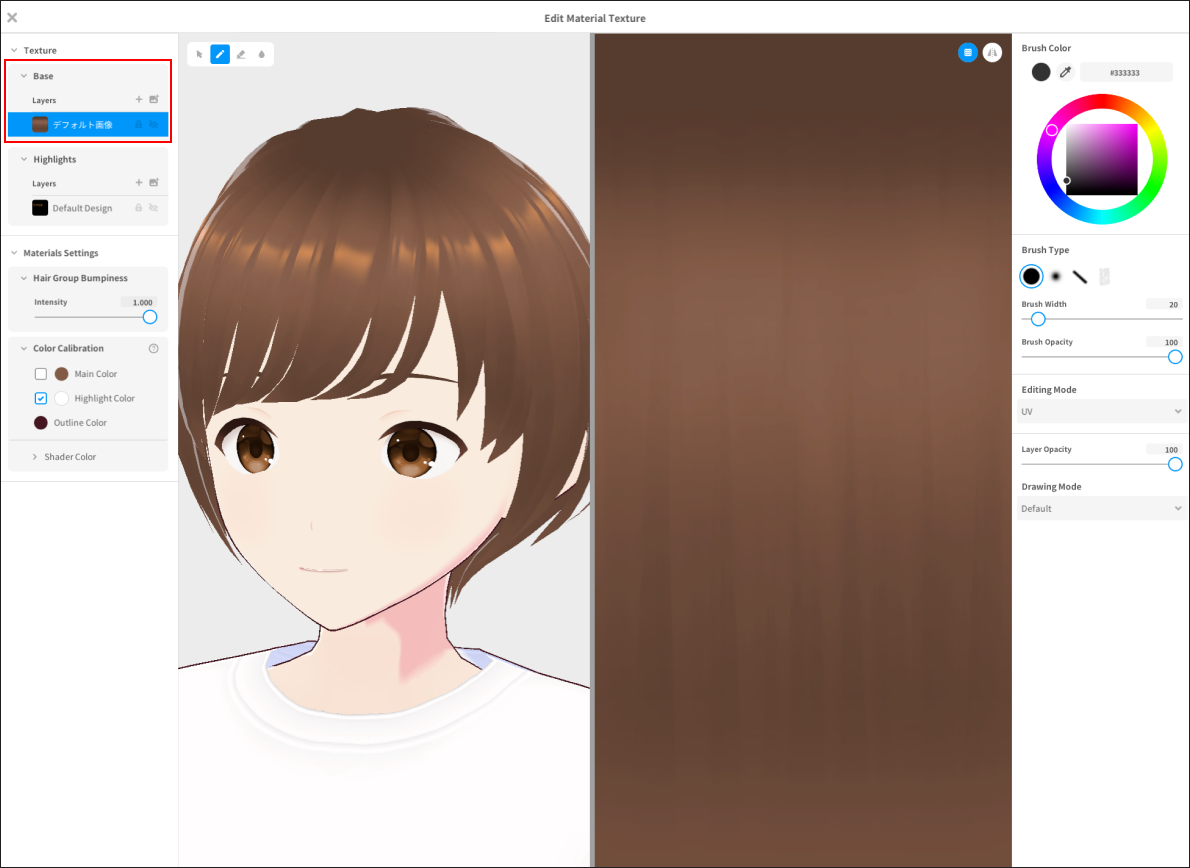The image size is (1190, 868).
Task: Open the Color Calibration help tooltip
Action: coord(152,347)
